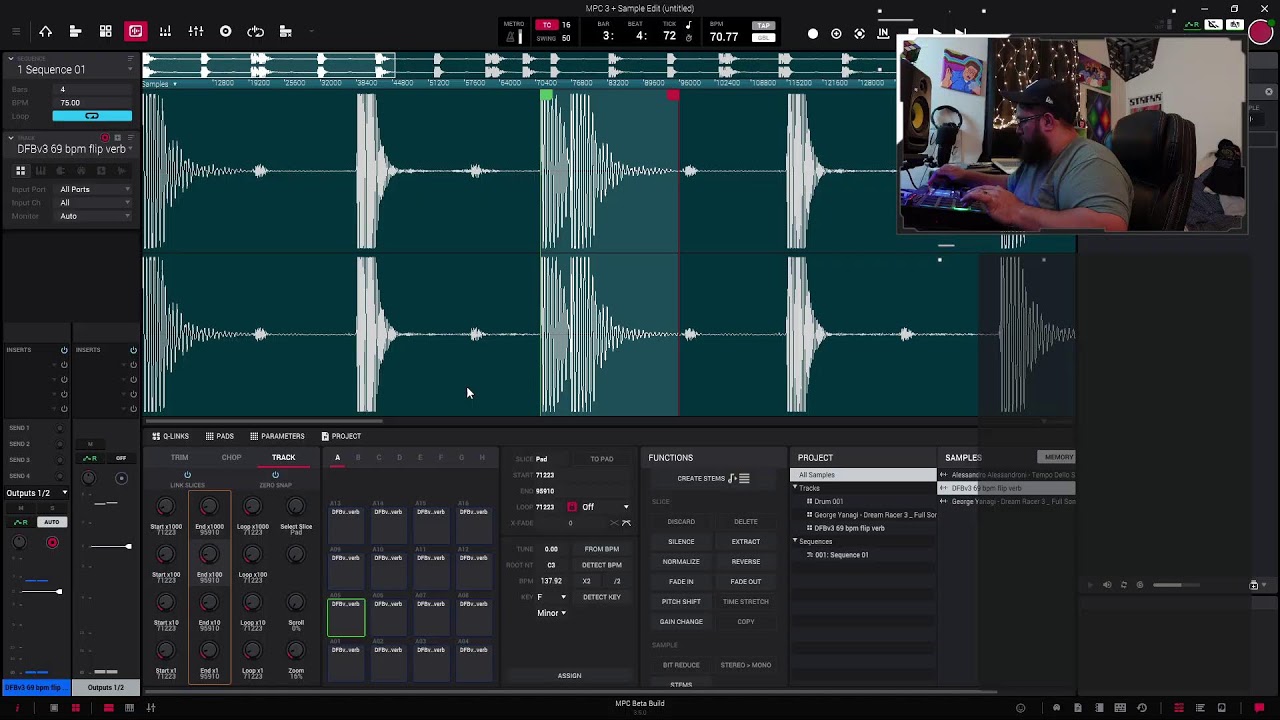Toggle the loop lock next to Off
Image resolution: width=1280 pixels, height=720 pixels.
click(572, 507)
